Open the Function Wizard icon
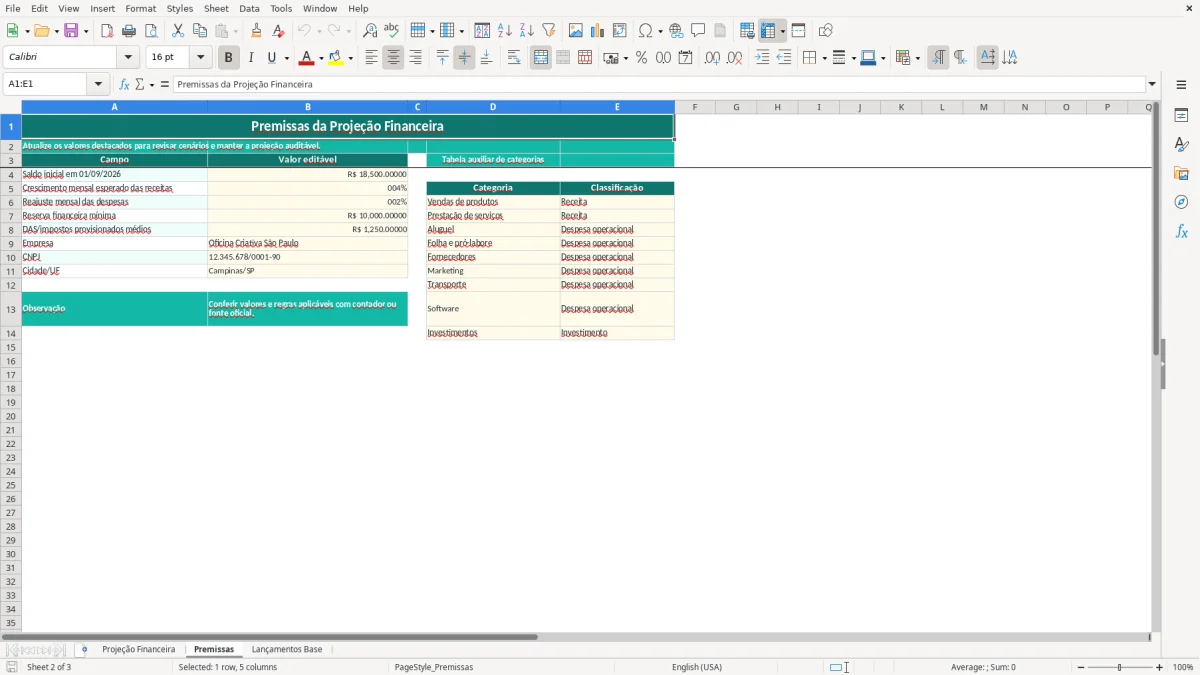Viewport: 1200px width, 675px height. click(x=124, y=84)
